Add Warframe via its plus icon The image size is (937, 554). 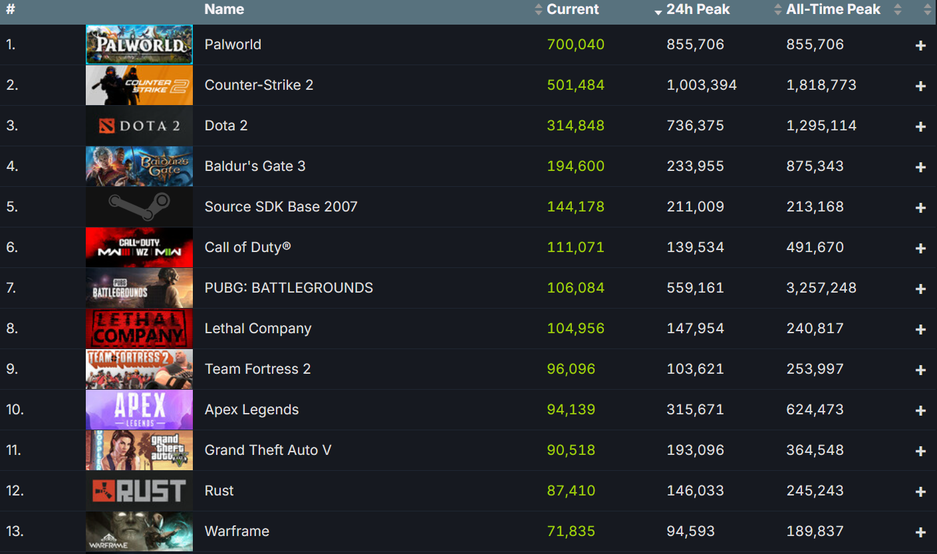click(920, 532)
